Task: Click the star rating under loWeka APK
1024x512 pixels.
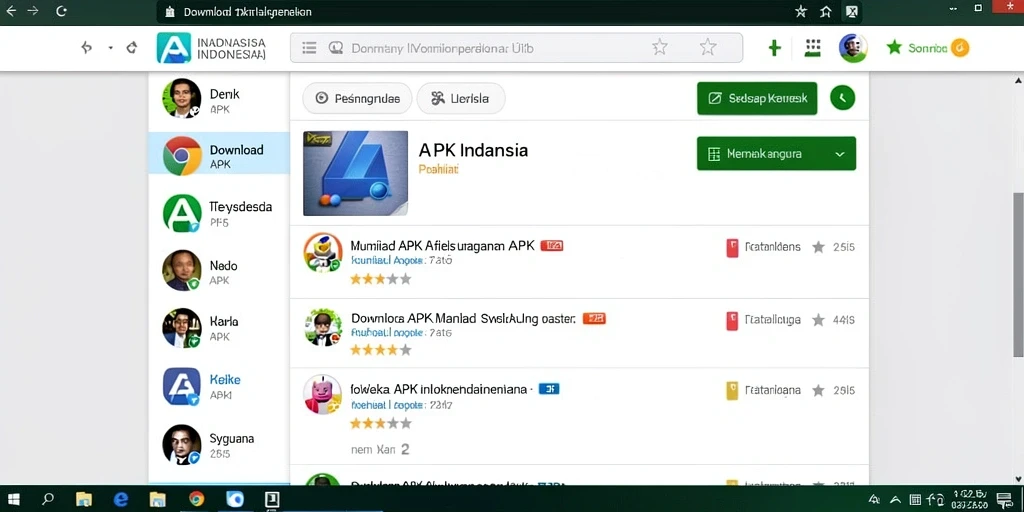Action: pyautogui.click(x=381, y=423)
